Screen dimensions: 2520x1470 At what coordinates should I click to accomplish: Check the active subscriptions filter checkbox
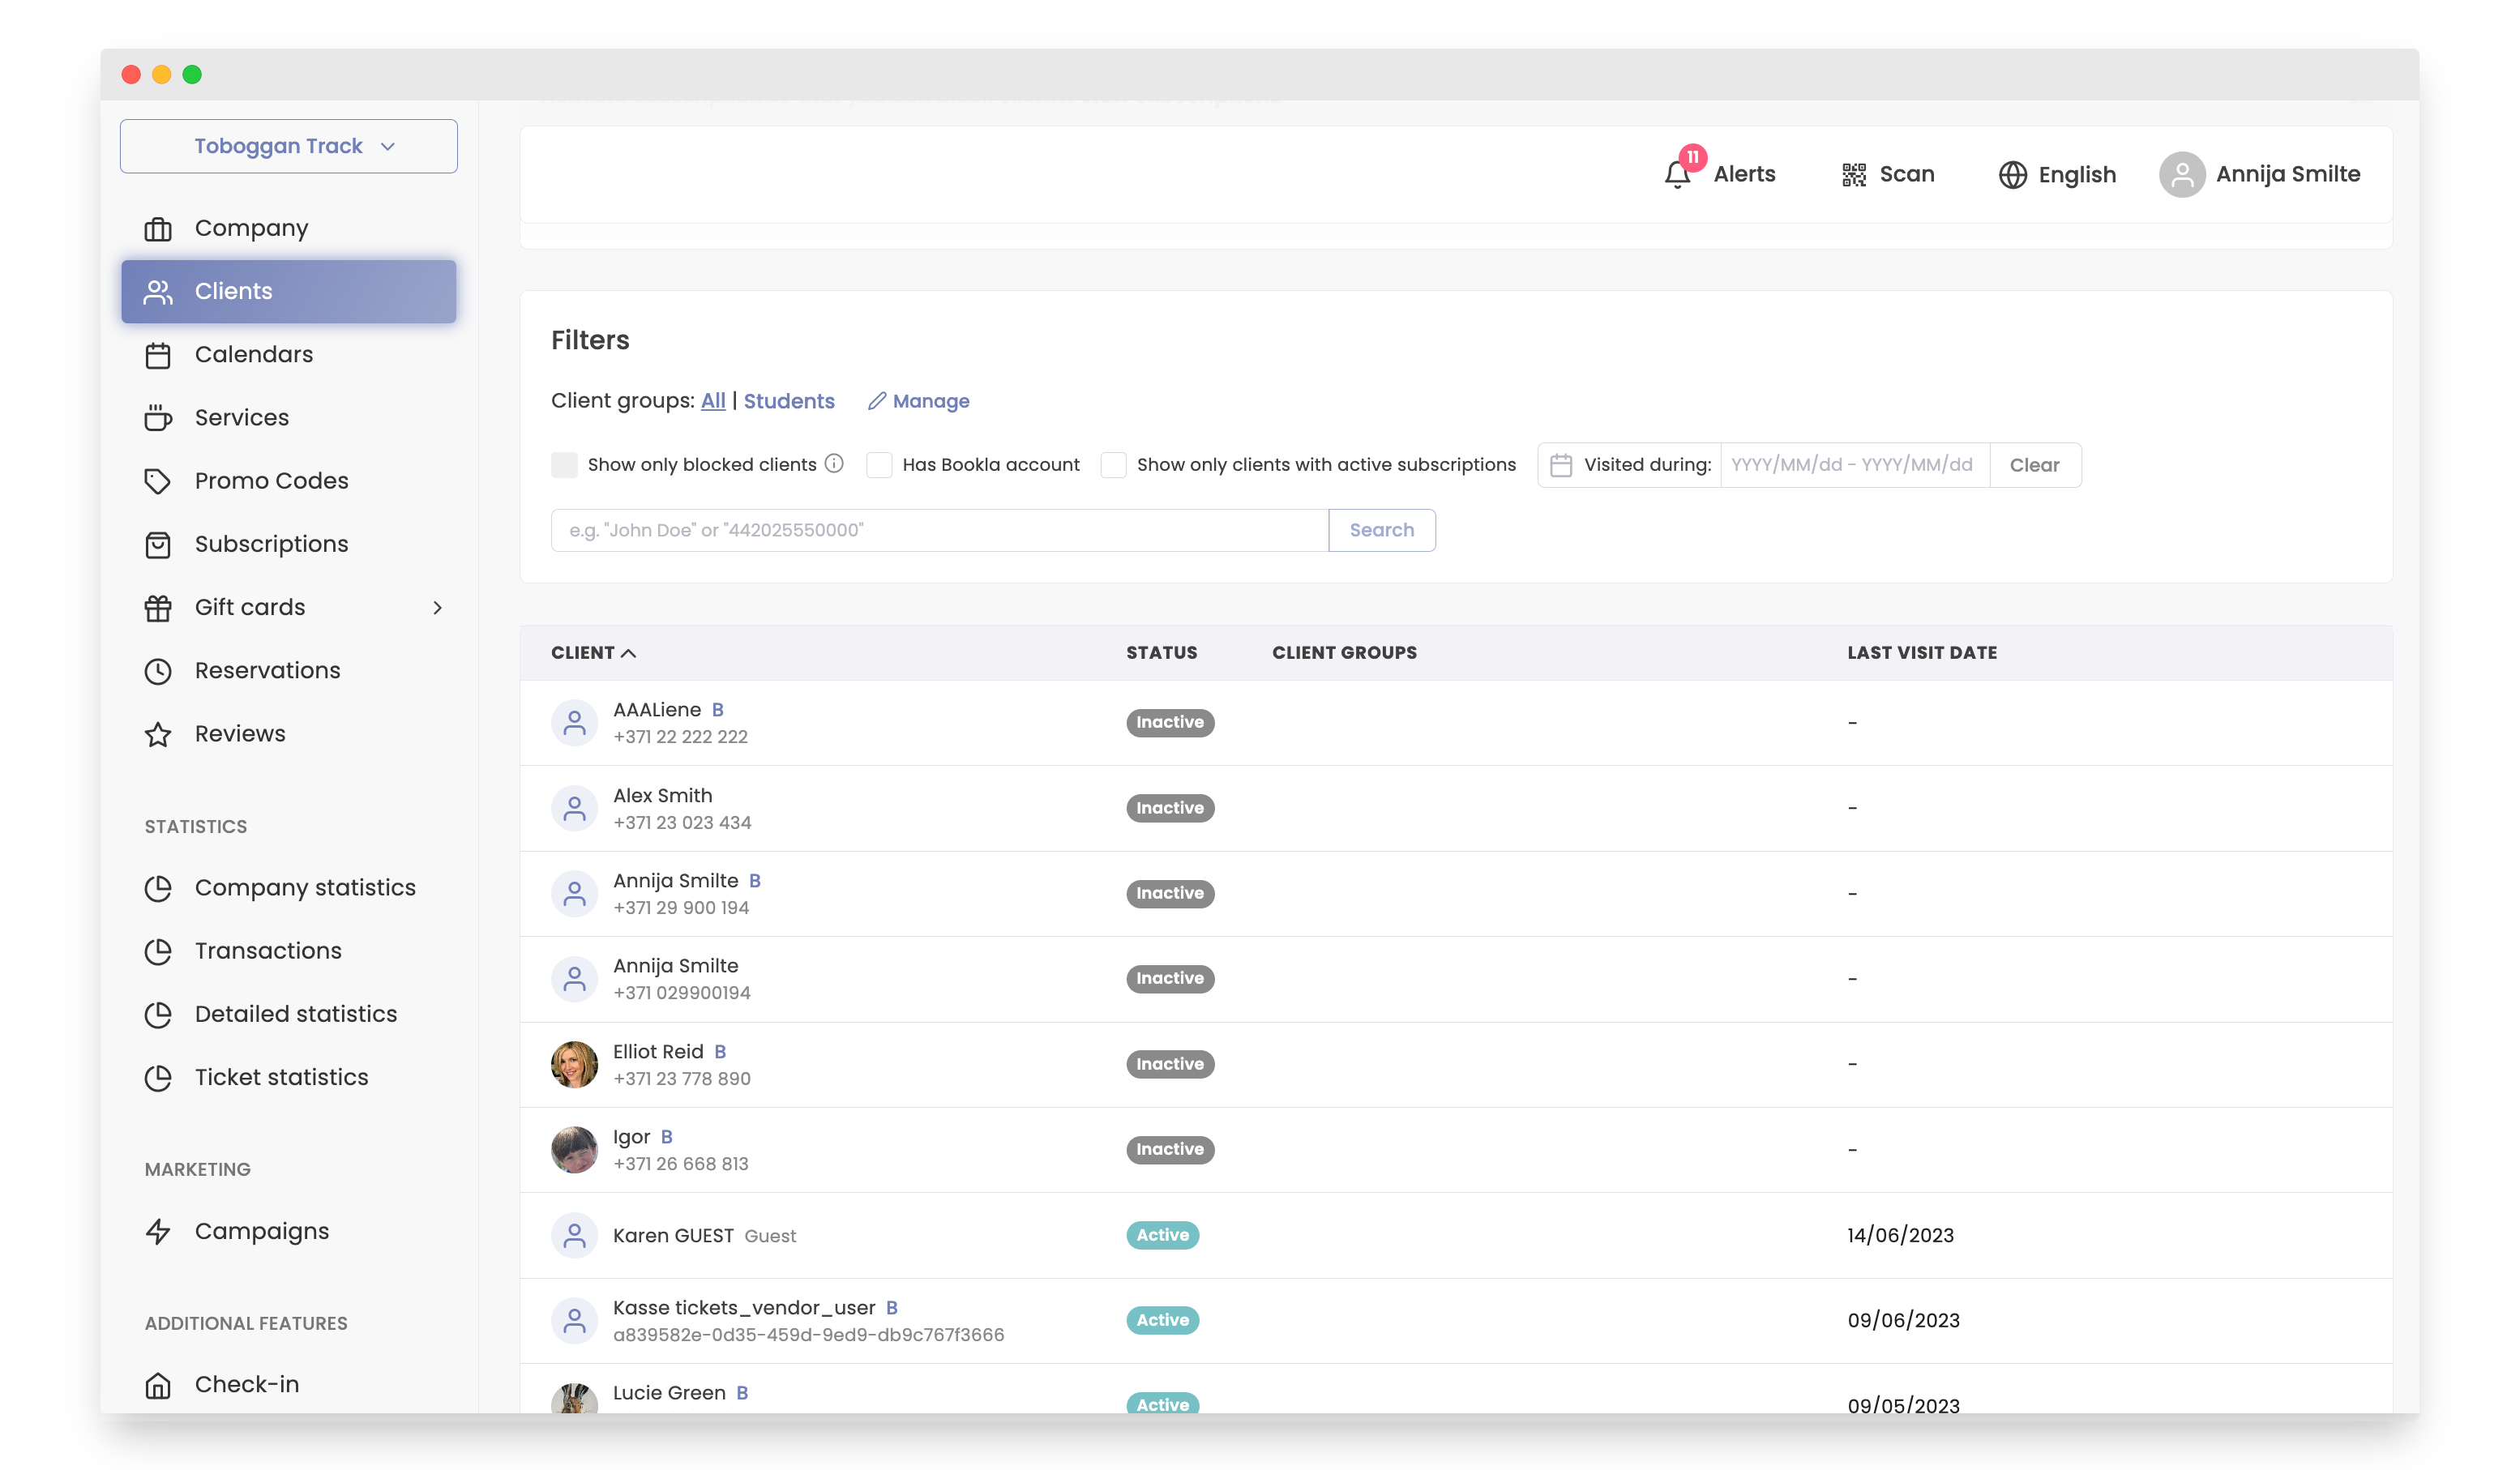pos(1113,465)
